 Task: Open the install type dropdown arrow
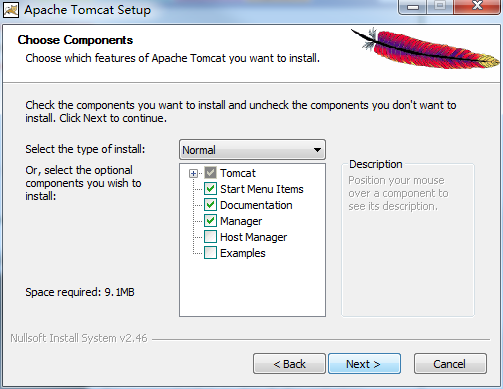pyautogui.click(x=317, y=150)
